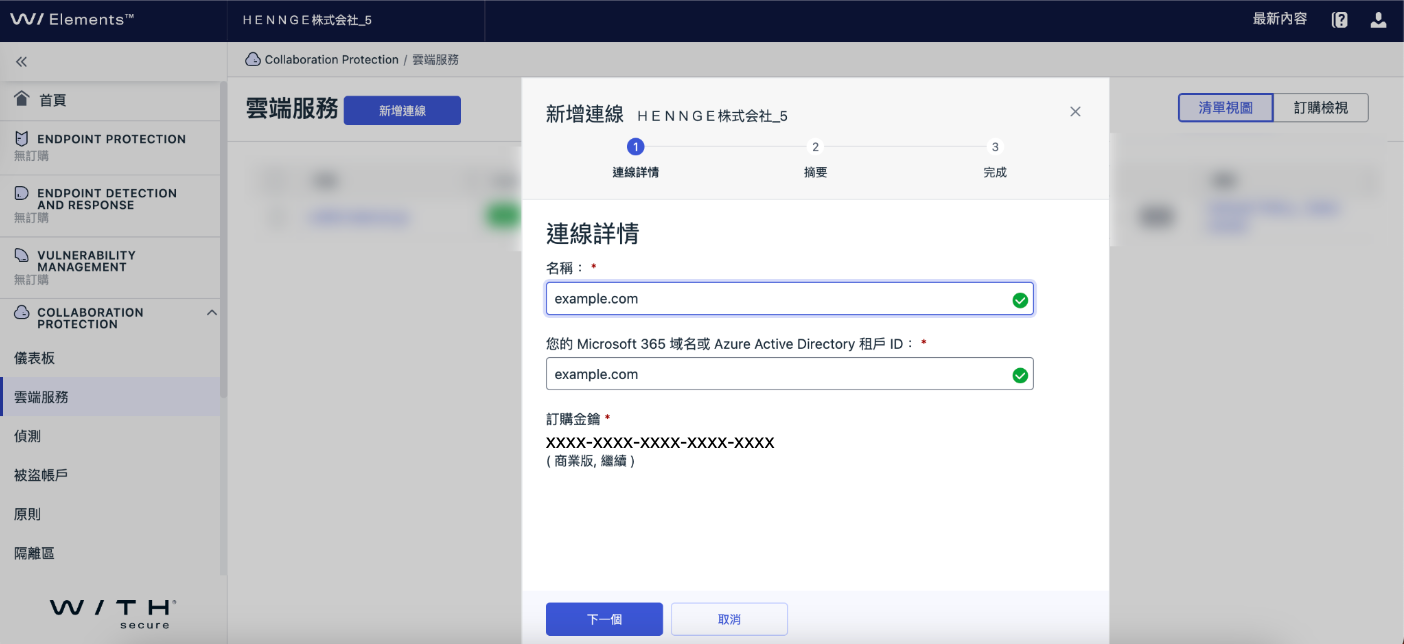Click 下一個 to continue
The image size is (1404, 644).
(604, 619)
